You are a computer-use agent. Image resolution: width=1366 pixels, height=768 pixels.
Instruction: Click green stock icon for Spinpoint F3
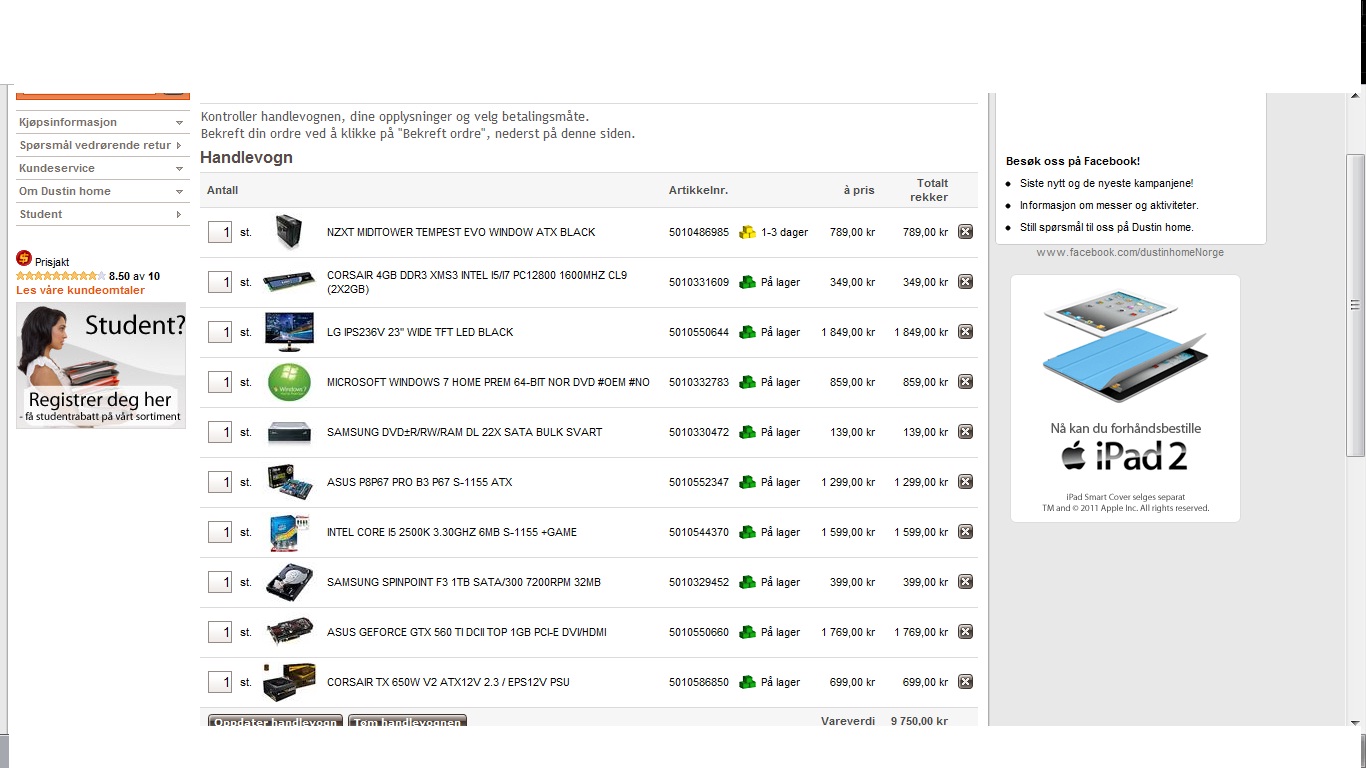coord(747,582)
